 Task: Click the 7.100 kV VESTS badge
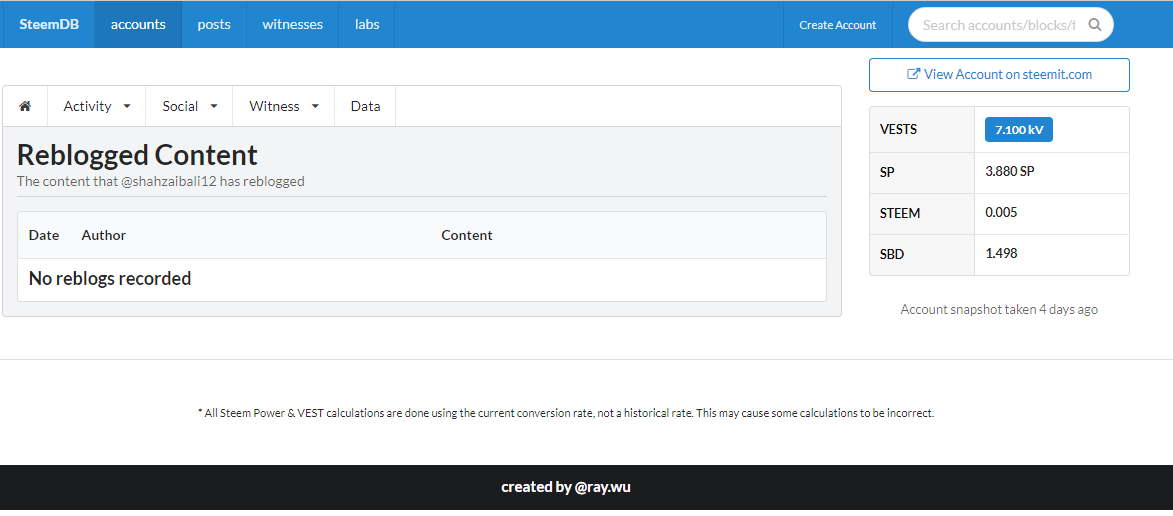[1019, 129]
